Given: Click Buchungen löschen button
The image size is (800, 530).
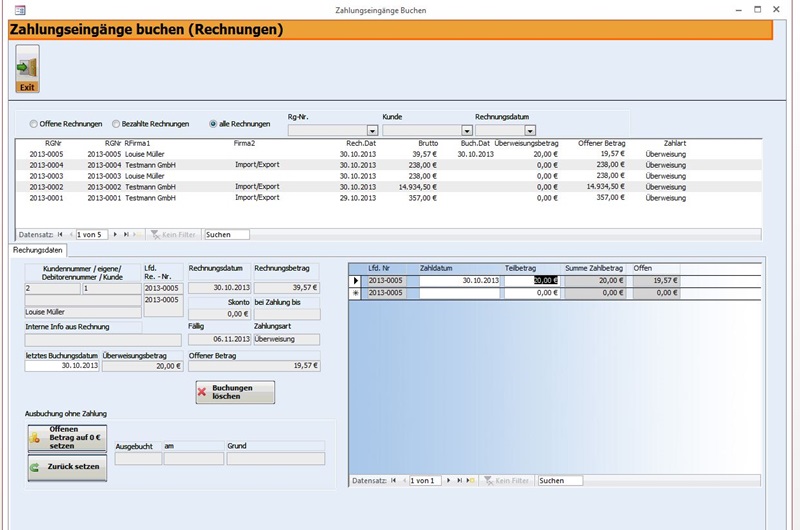Looking at the screenshot, I should coord(235,392).
